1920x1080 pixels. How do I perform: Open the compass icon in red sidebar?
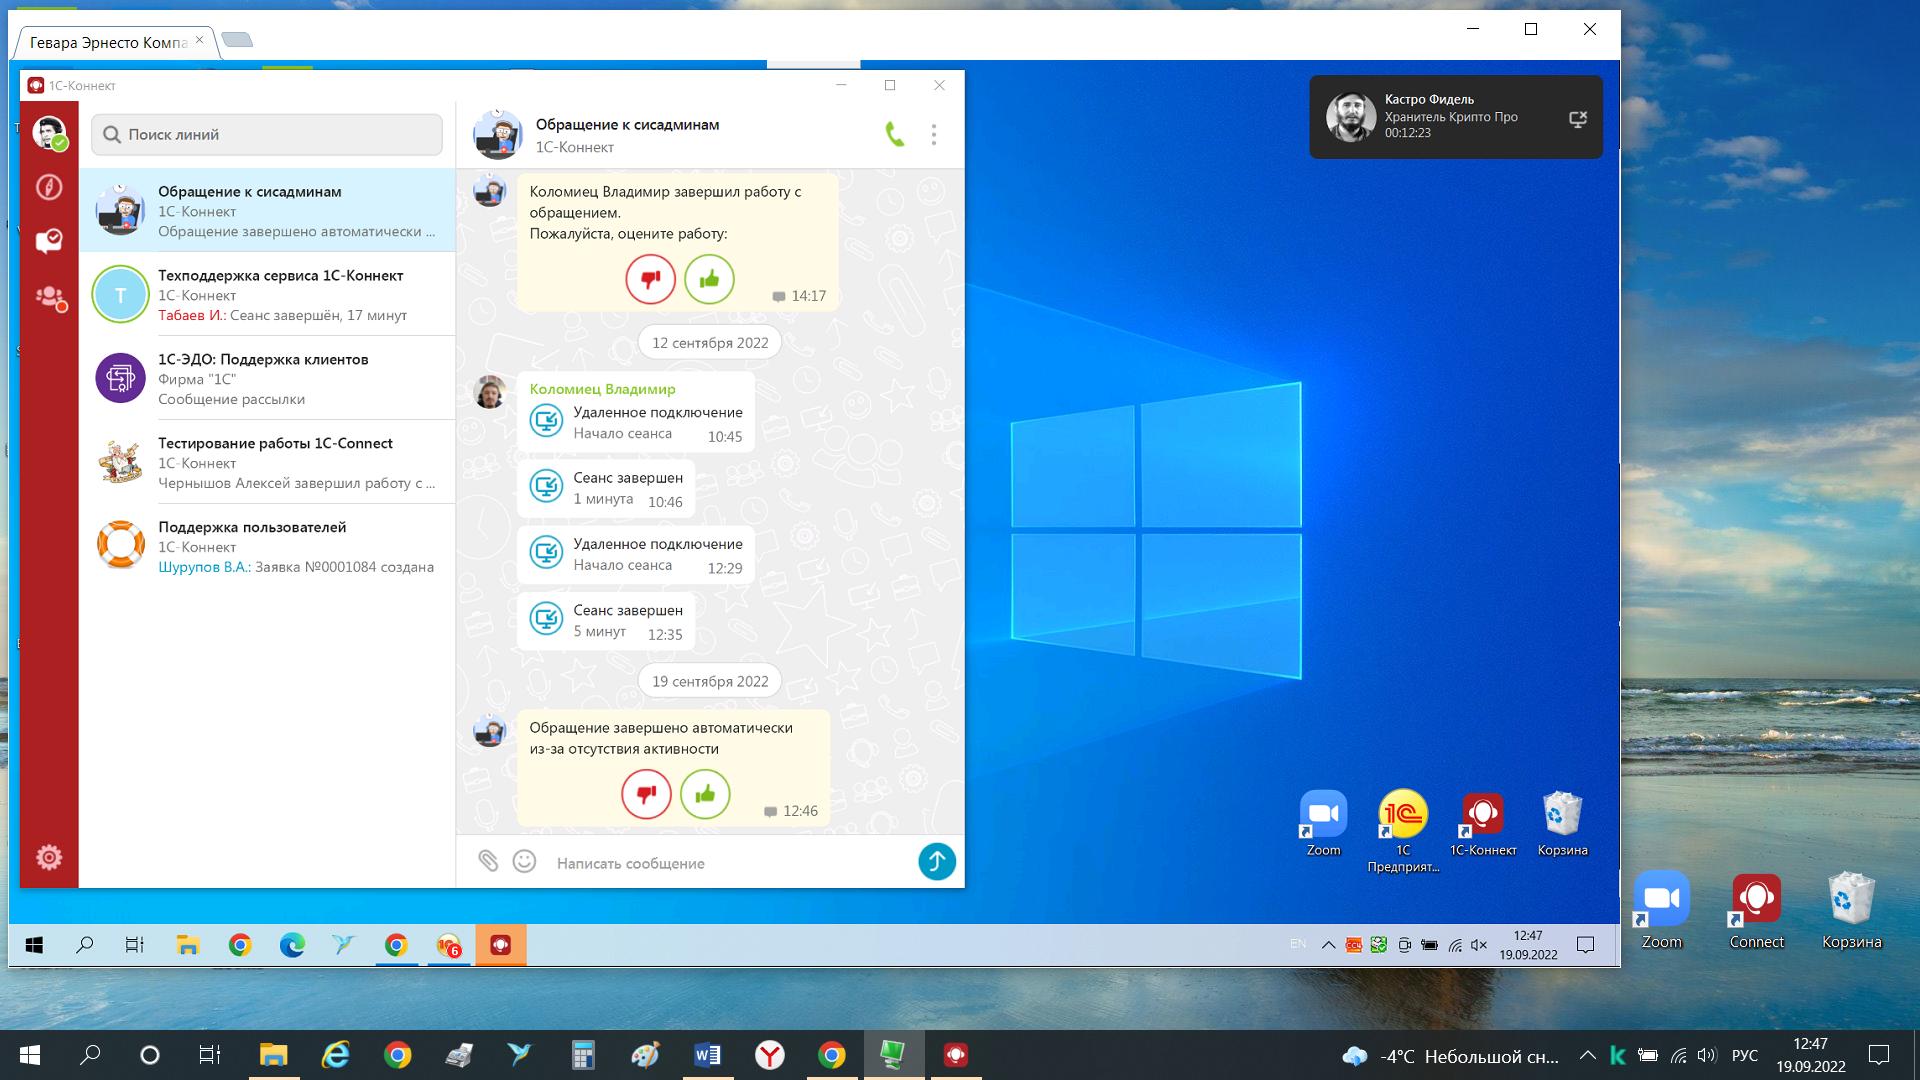(x=49, y=187)
